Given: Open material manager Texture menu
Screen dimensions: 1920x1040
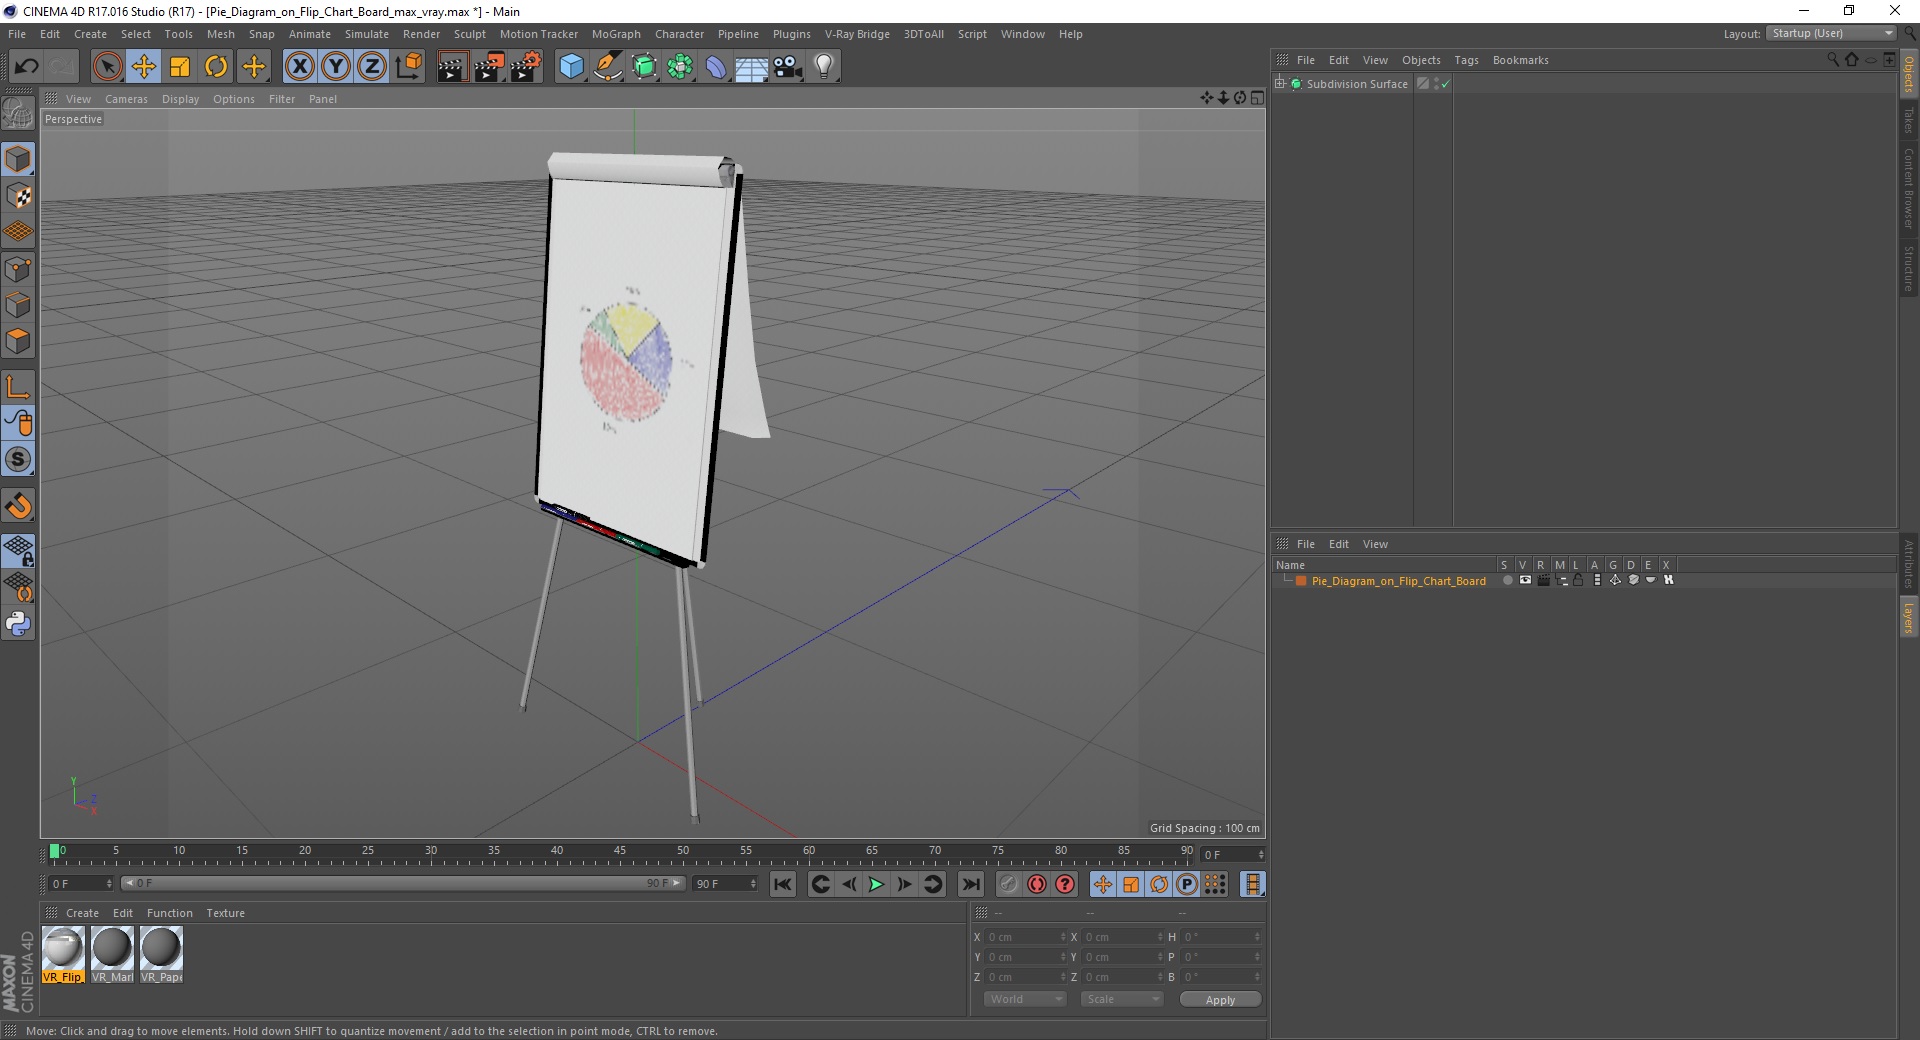Looking at the screenshot, I should click(x=225, y=913).
